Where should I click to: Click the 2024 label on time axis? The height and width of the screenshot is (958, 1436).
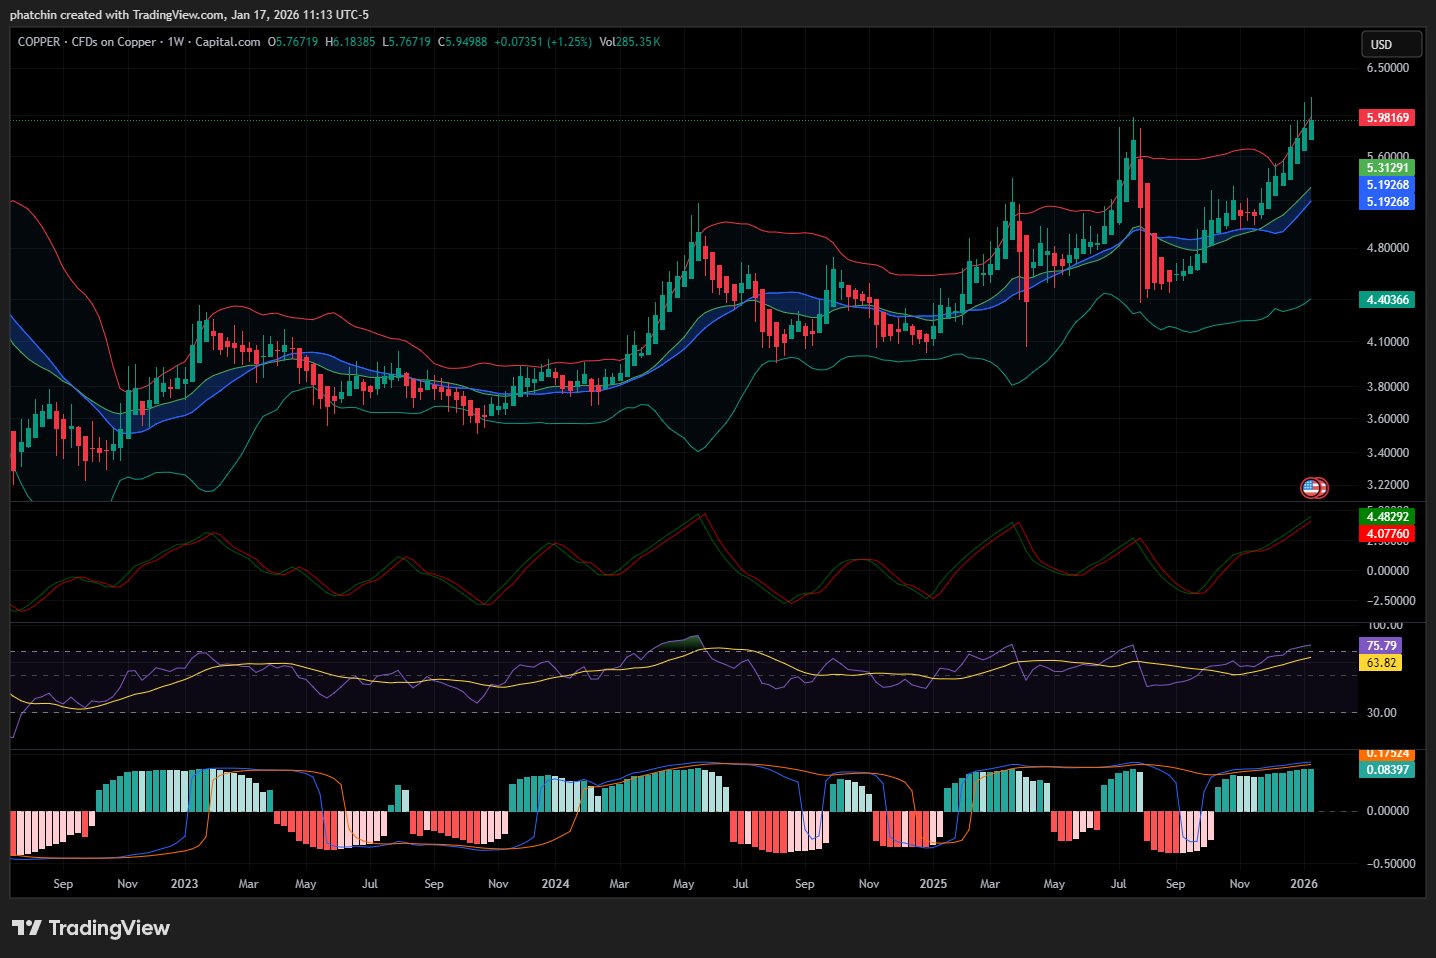click(555, 884)
